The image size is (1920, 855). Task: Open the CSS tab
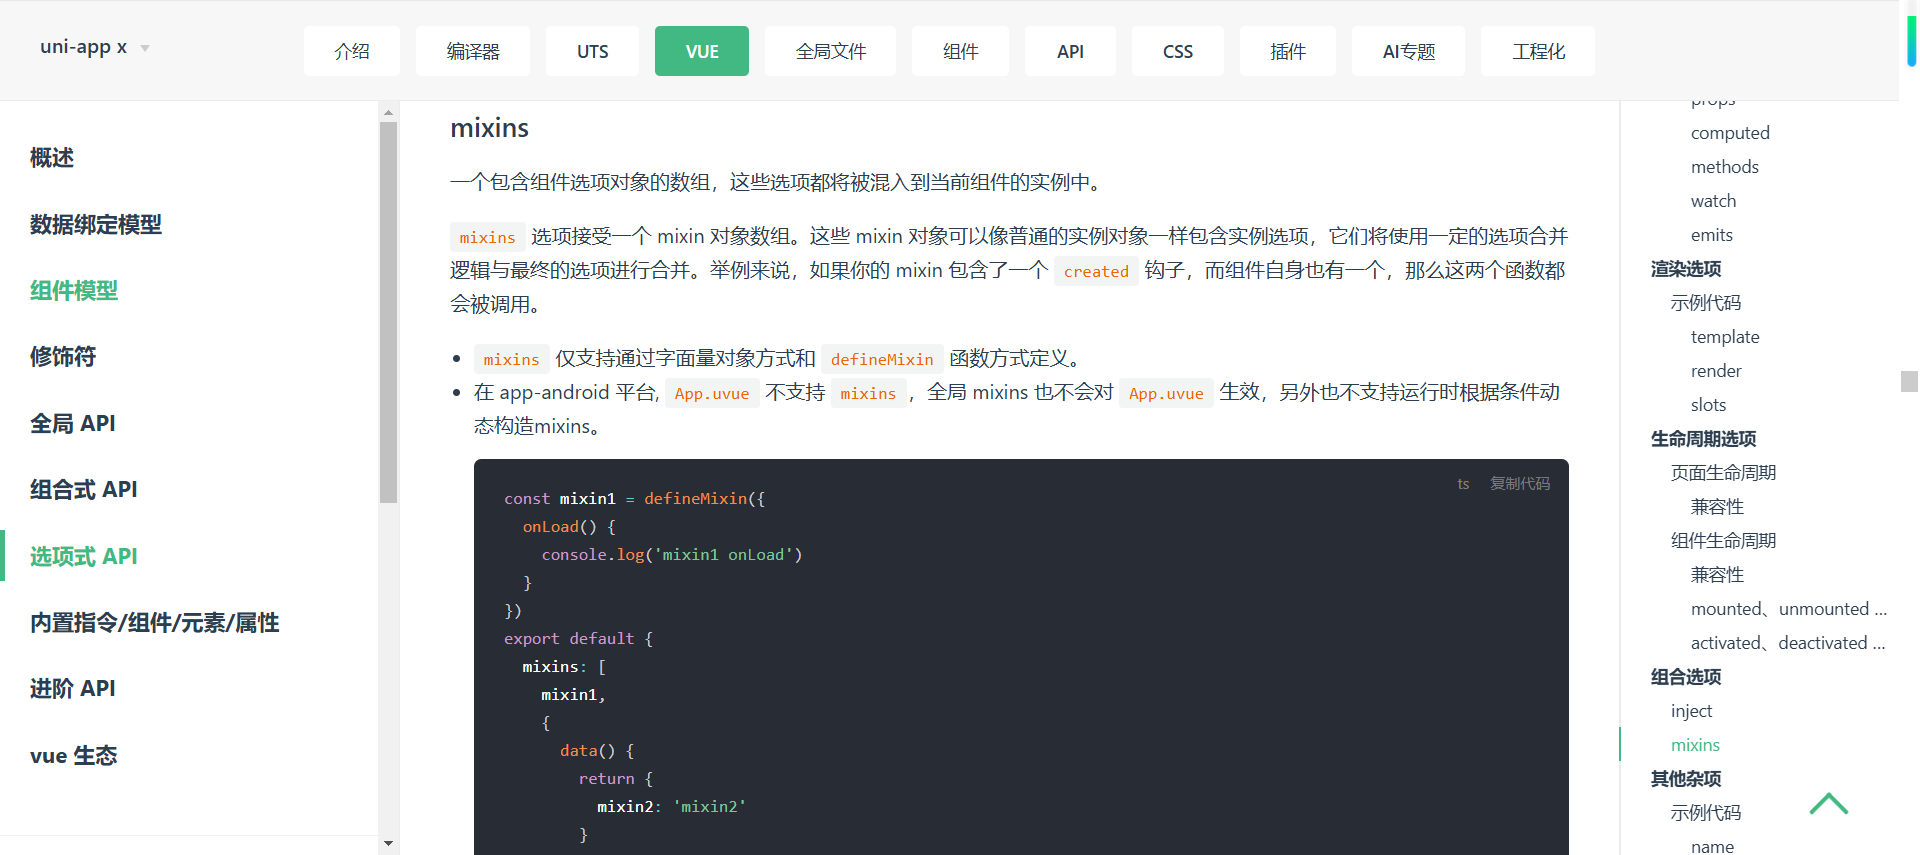coord(1178,51)
